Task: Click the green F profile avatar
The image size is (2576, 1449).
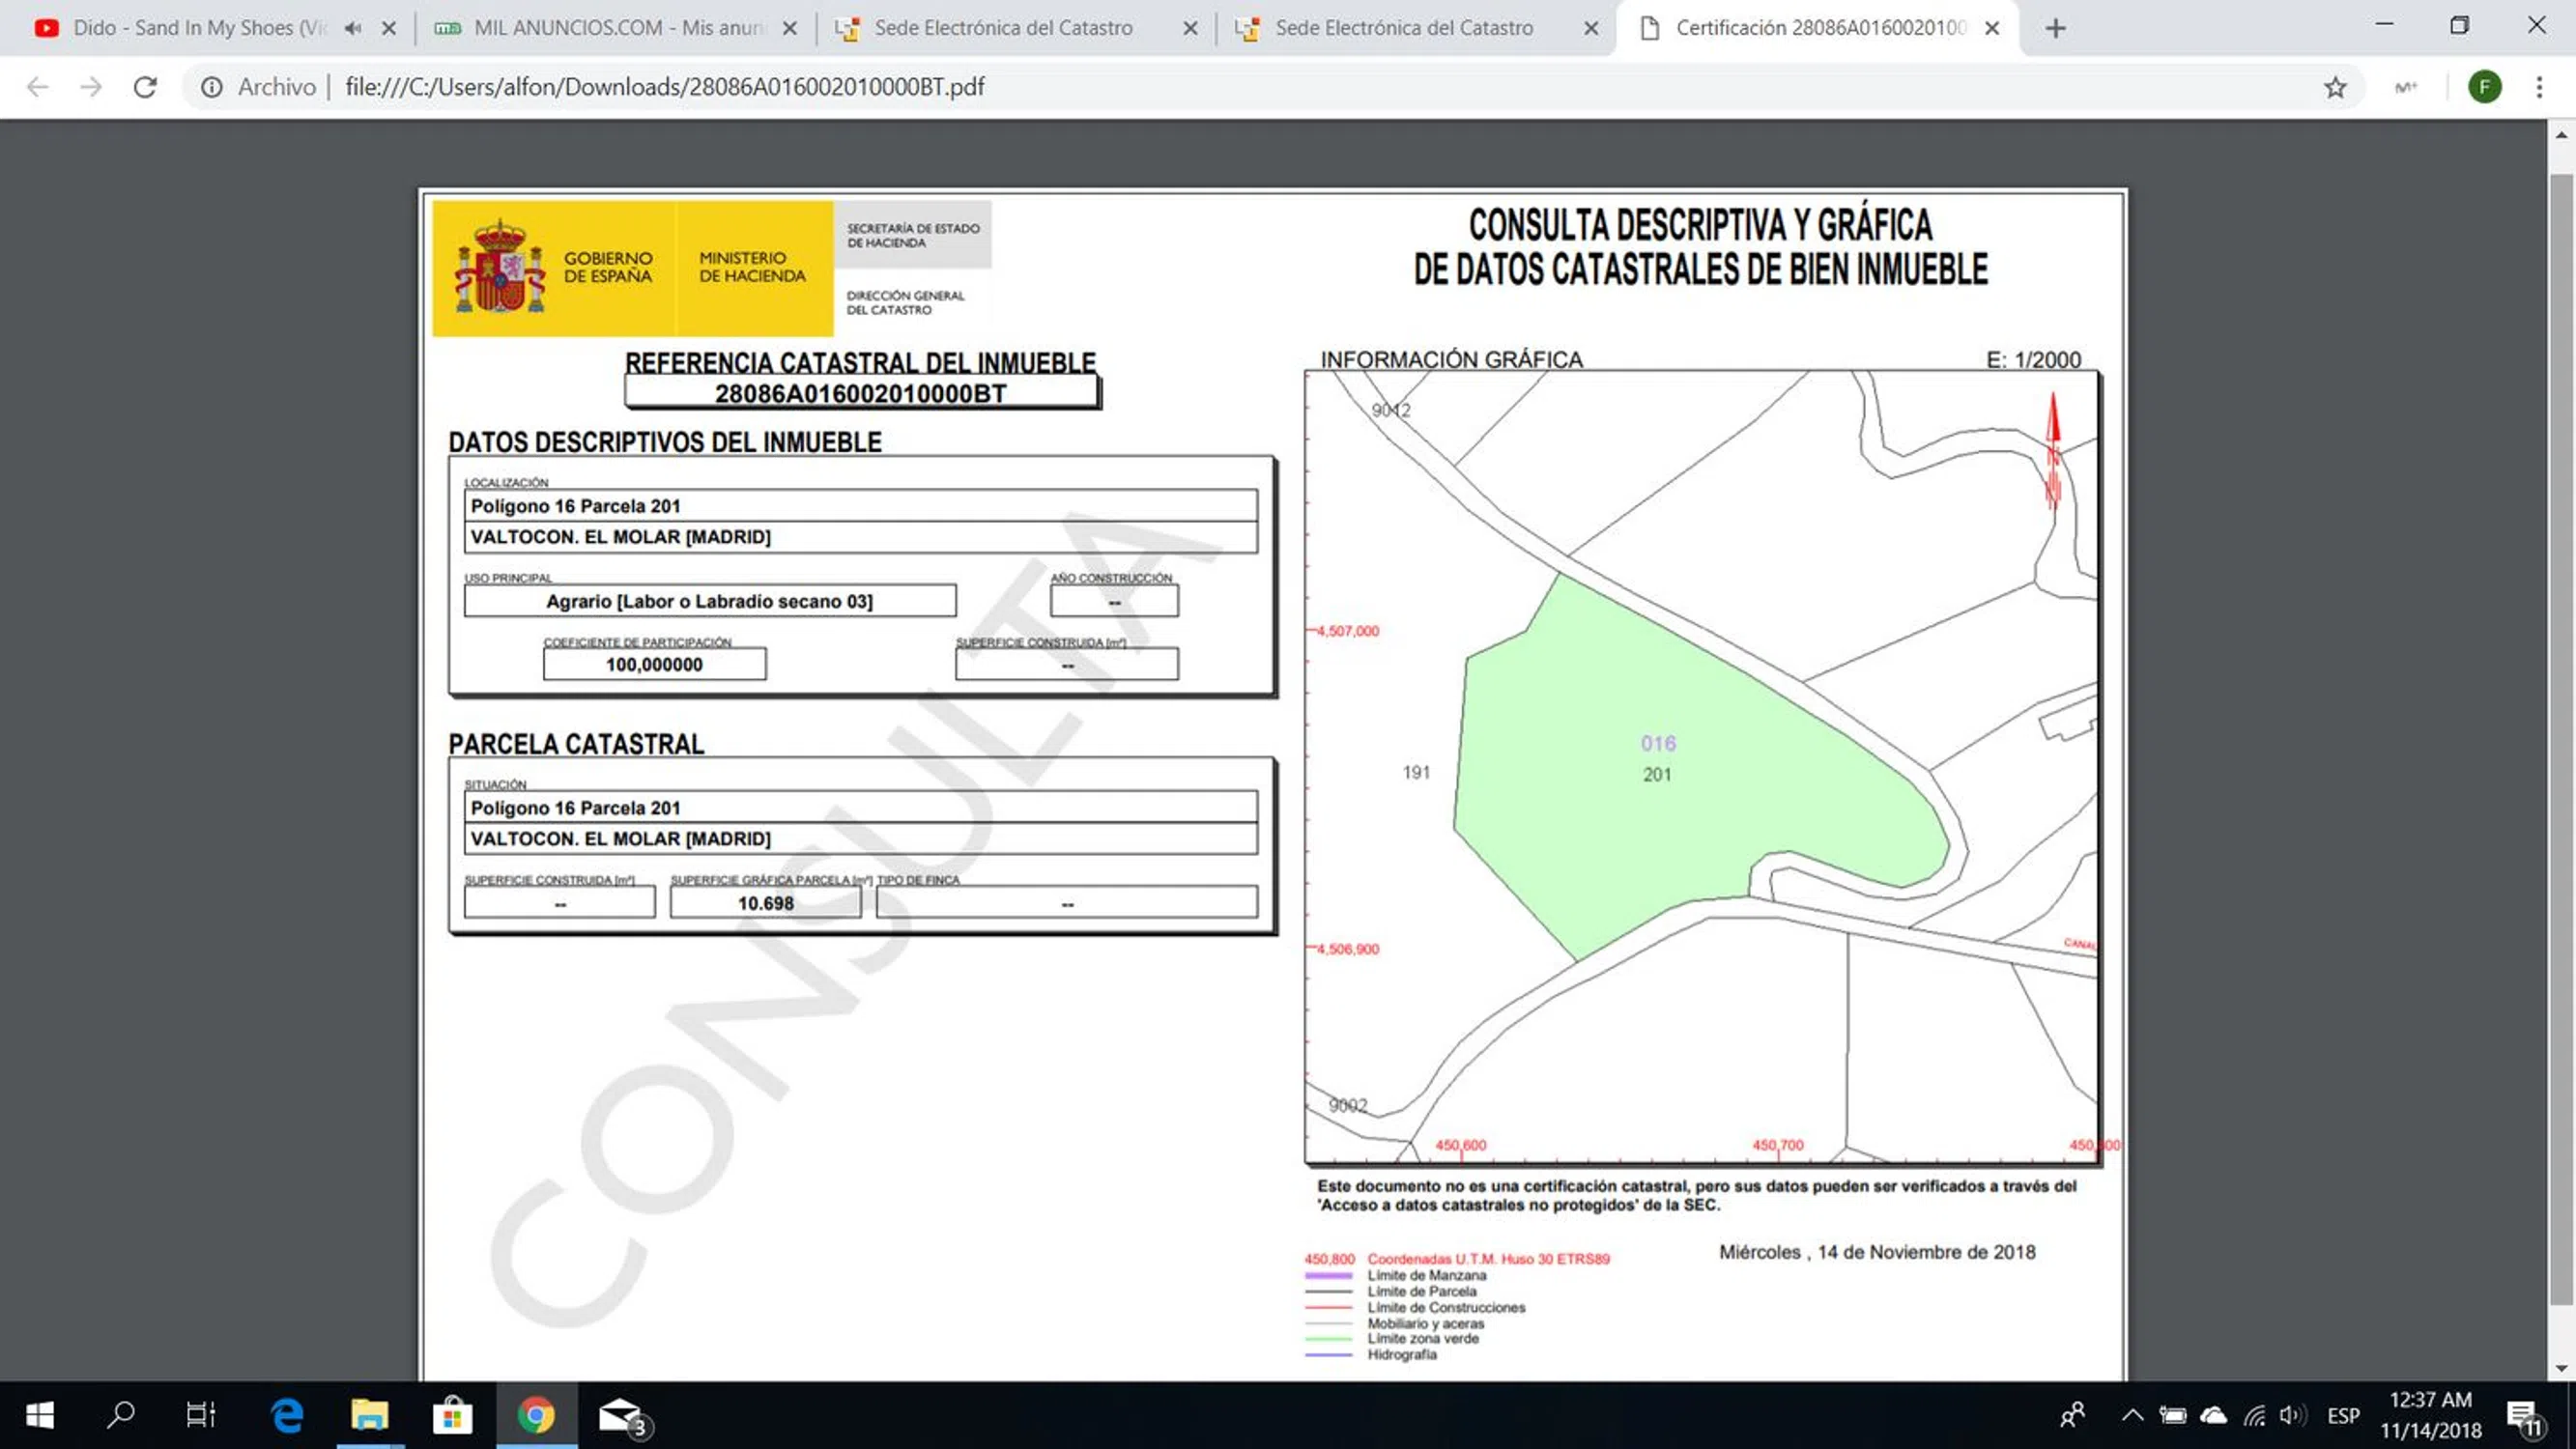Action: (2484, 87)
